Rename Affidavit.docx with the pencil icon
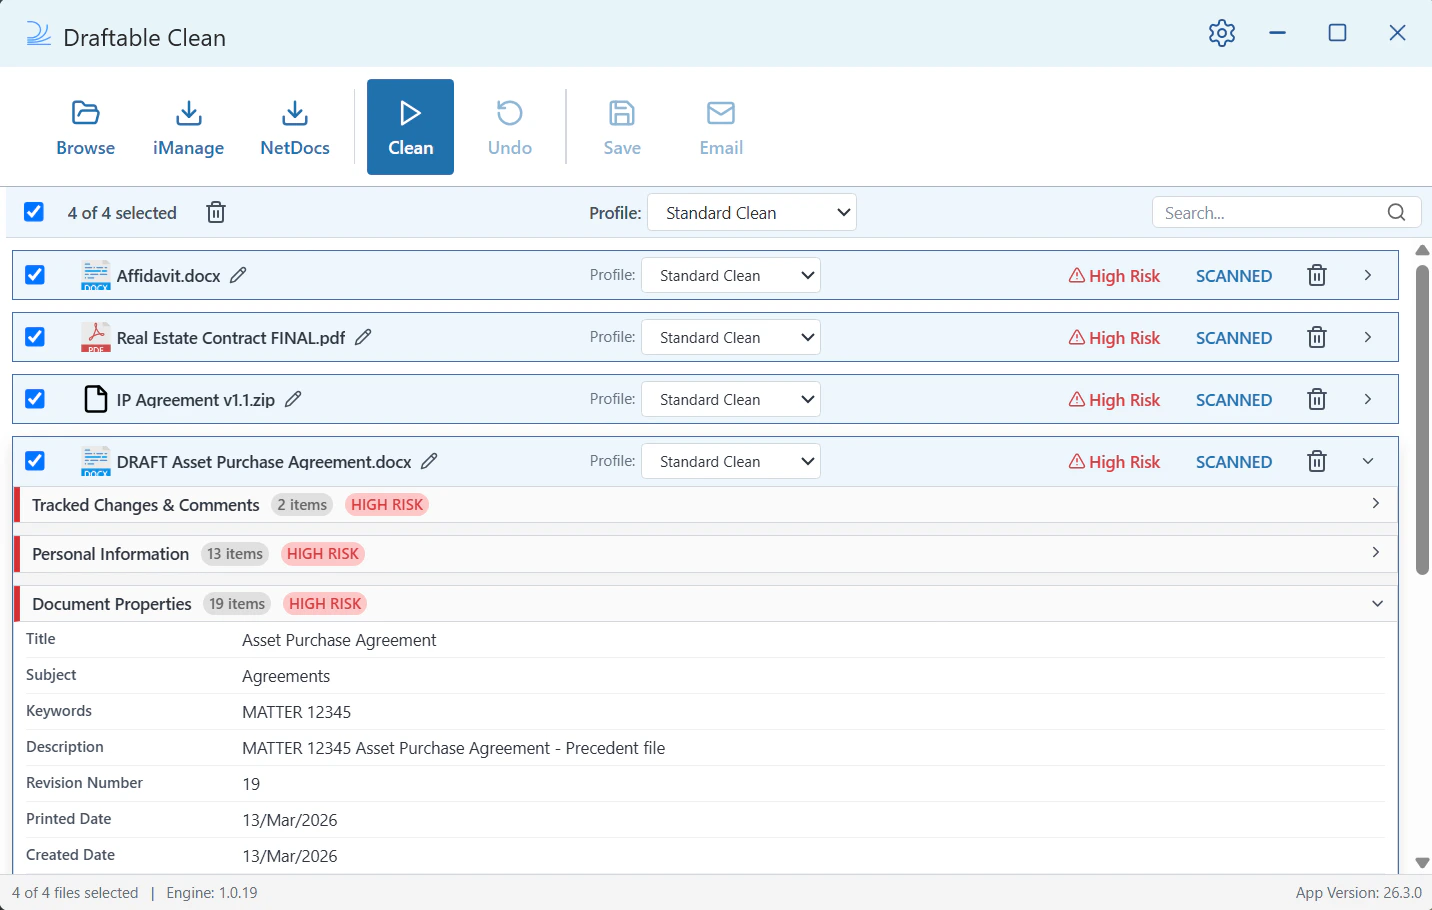Viewport: 1432px width, 910px height. 238,275
